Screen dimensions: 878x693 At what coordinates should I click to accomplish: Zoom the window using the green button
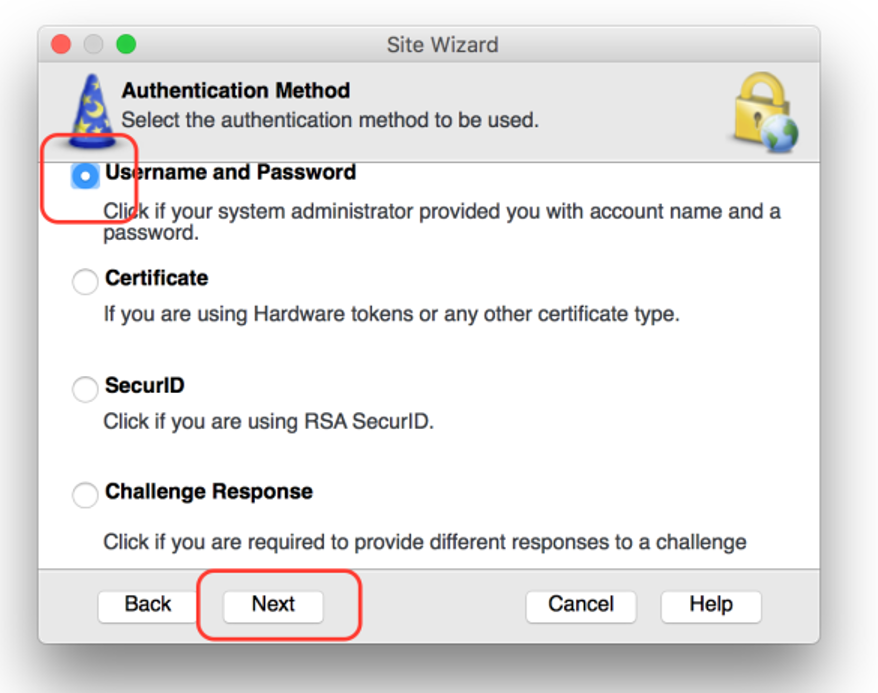coord(125,45)
